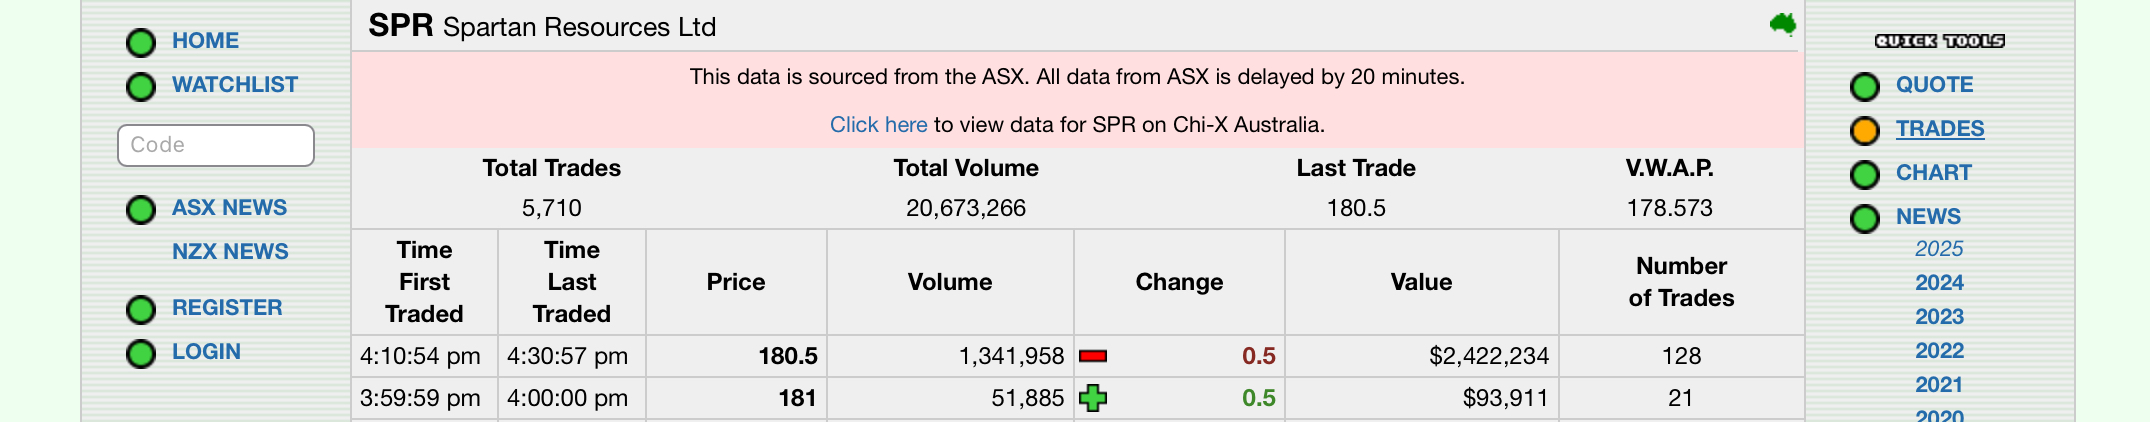The image size is (2150, 422).
Task: Open the TRADES quick tool
Action: (x=1940, y=129)
